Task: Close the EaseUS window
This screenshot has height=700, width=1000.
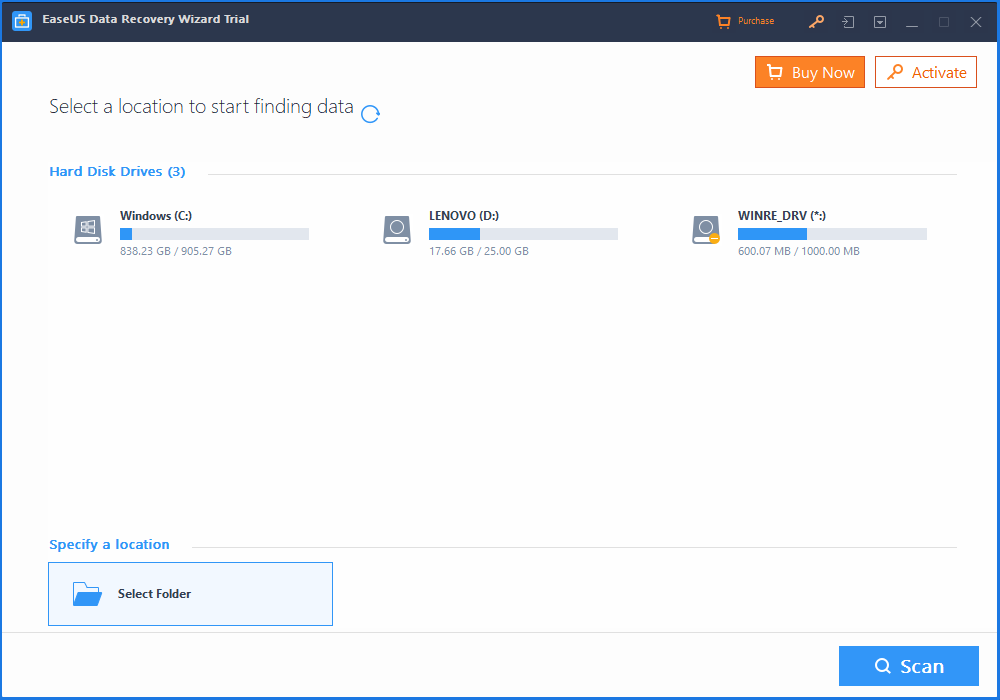Action: [x=976, y=22]
